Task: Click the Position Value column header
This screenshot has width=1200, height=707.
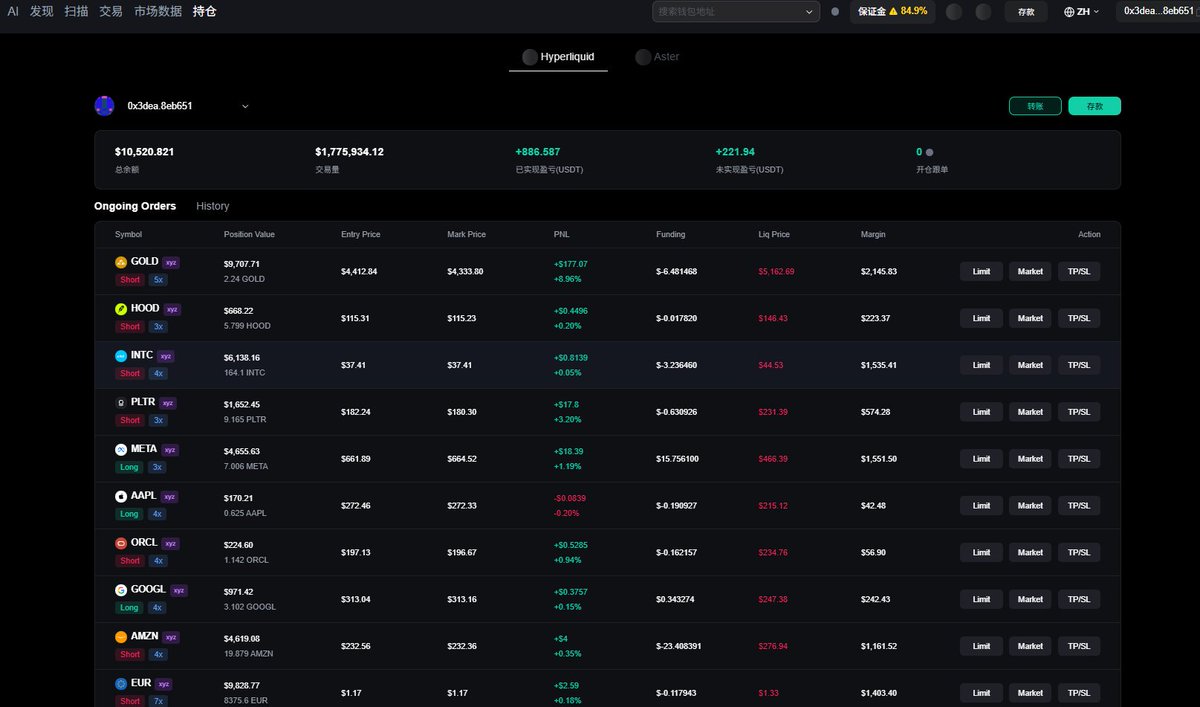Action: tap(249, 234)
